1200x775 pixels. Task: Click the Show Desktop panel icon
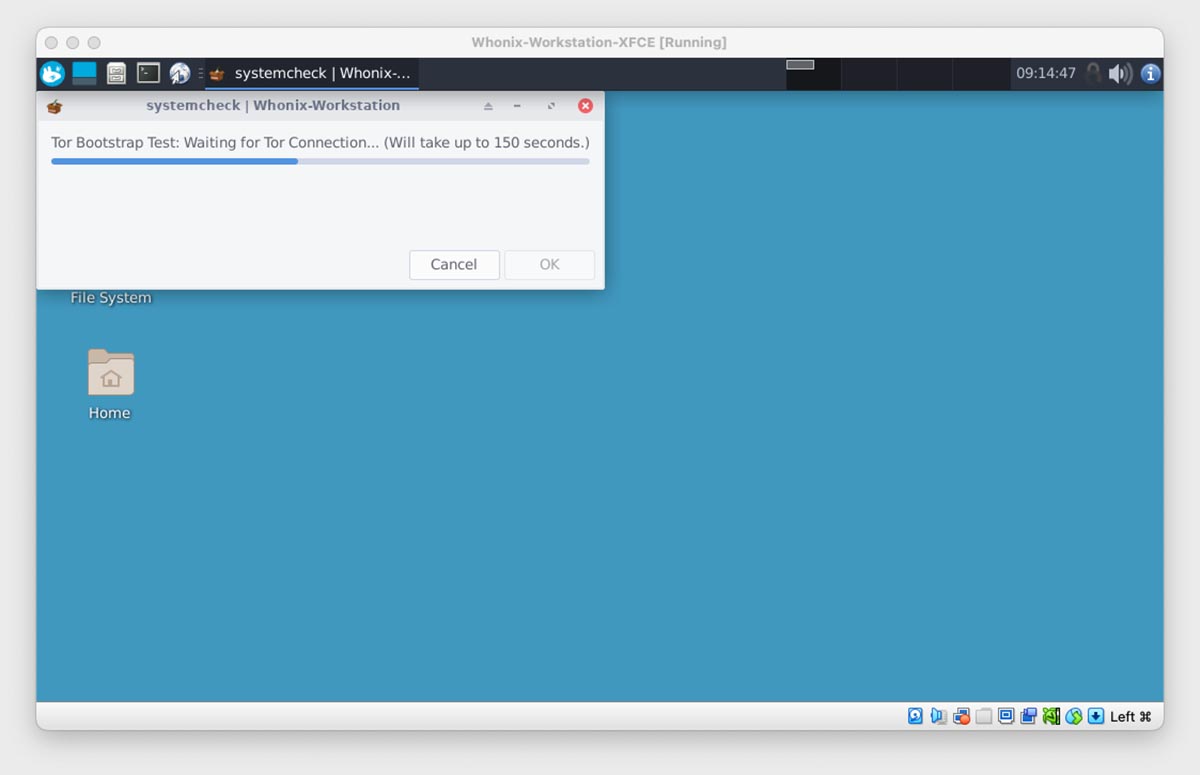coord(84,73)
